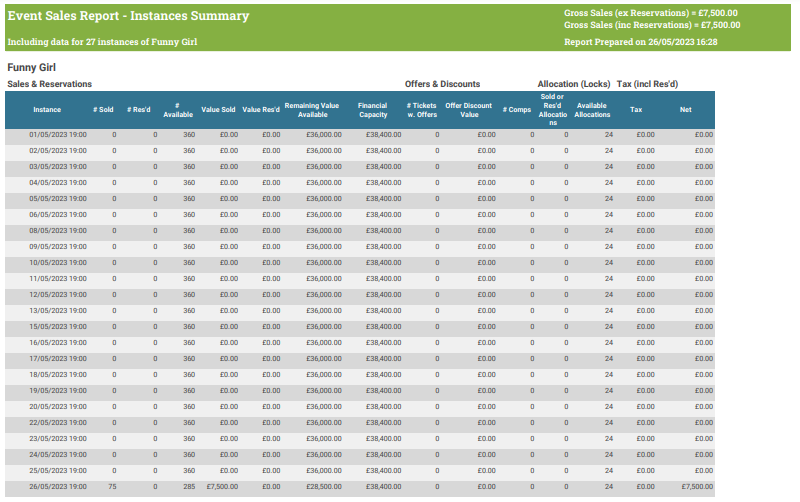Click £0.00 Net in the 01/05/2023 row
The height and width of the screenshot is (502, 800).
click(704, 135)
